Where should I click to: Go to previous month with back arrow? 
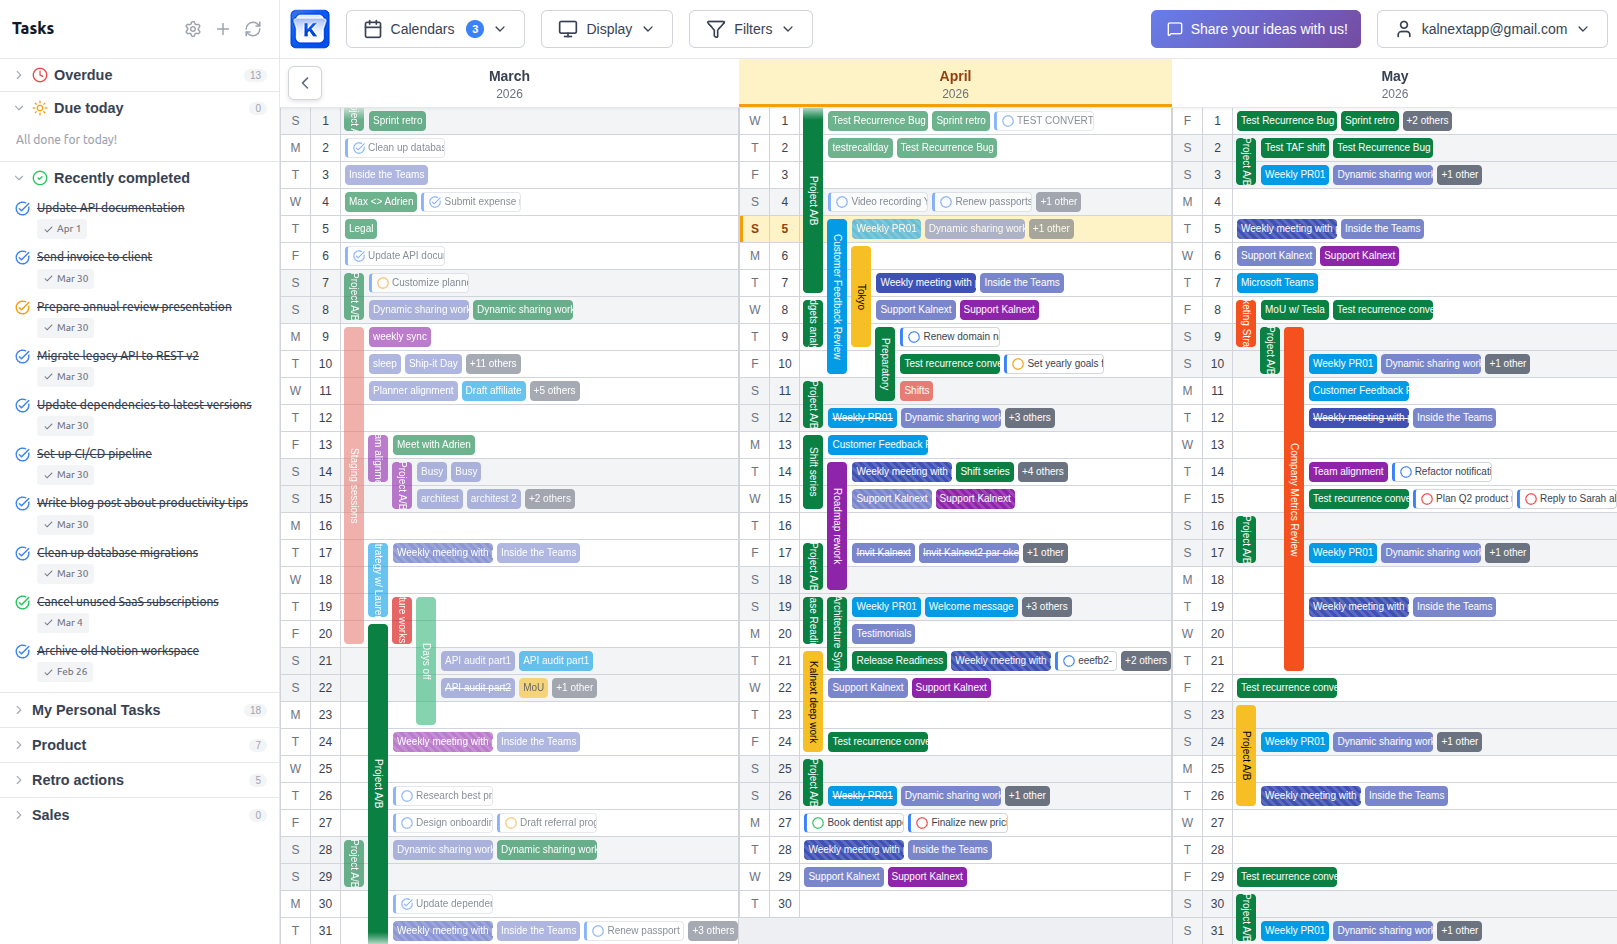305,83
